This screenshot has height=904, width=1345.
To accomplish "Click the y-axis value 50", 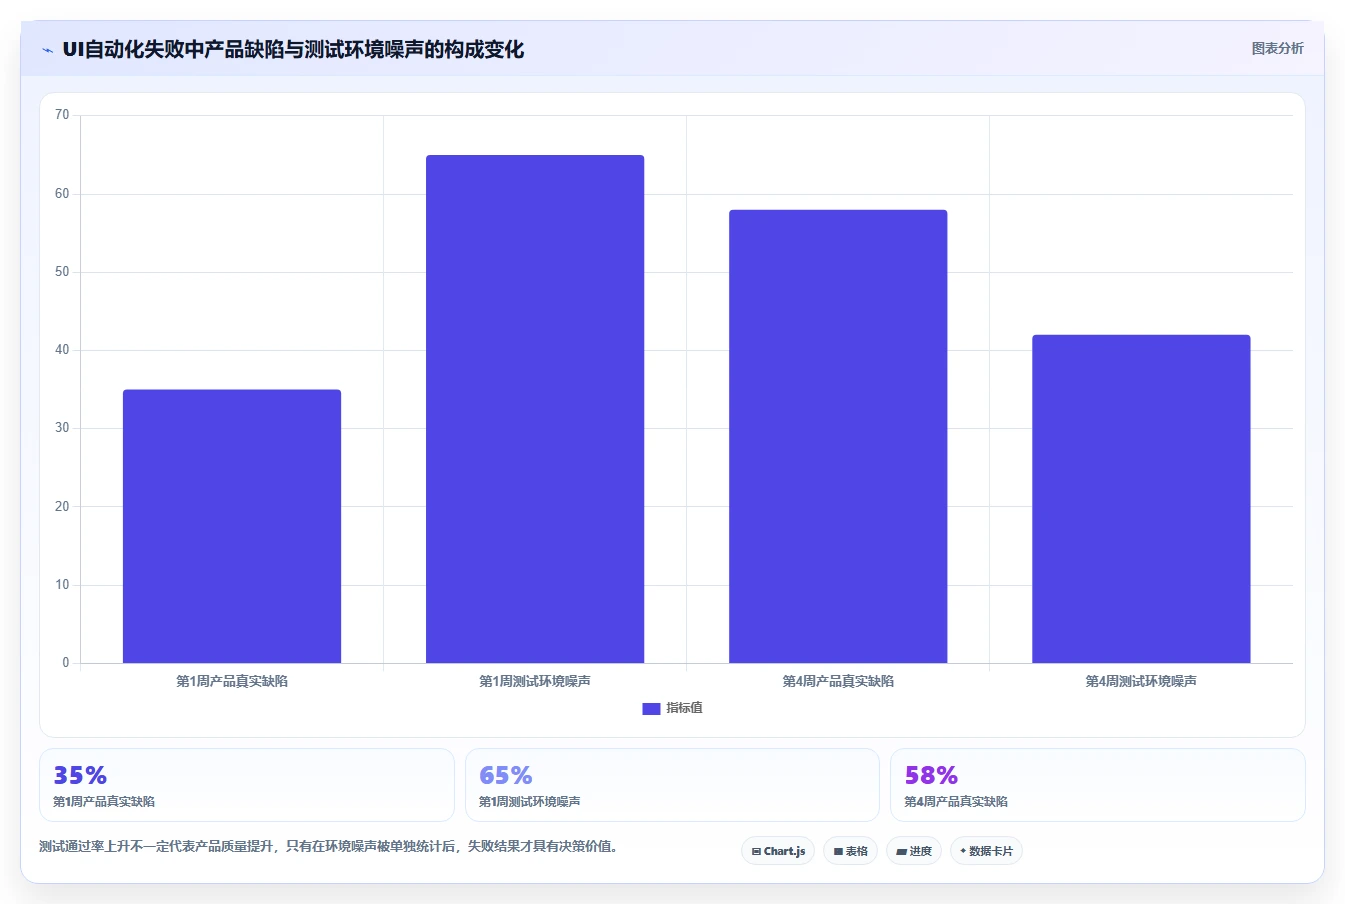I will [x=62, y=272].
